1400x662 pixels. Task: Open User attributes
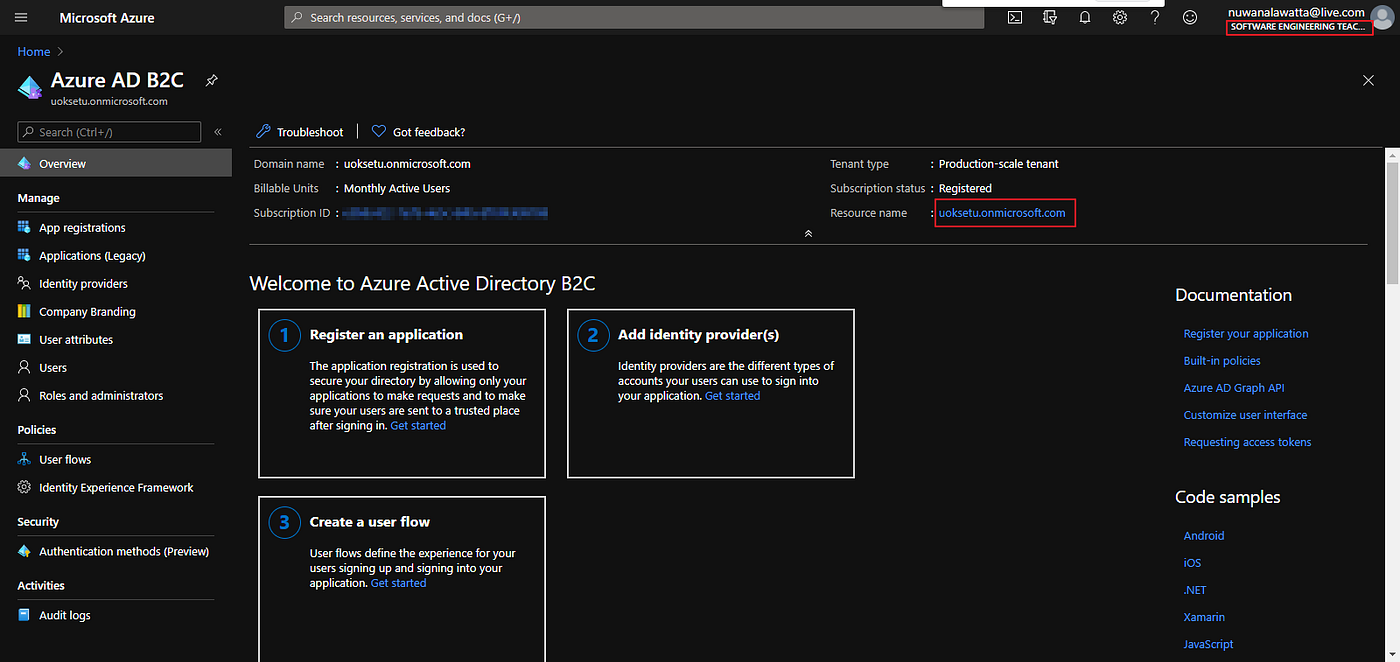coord(76,340)
